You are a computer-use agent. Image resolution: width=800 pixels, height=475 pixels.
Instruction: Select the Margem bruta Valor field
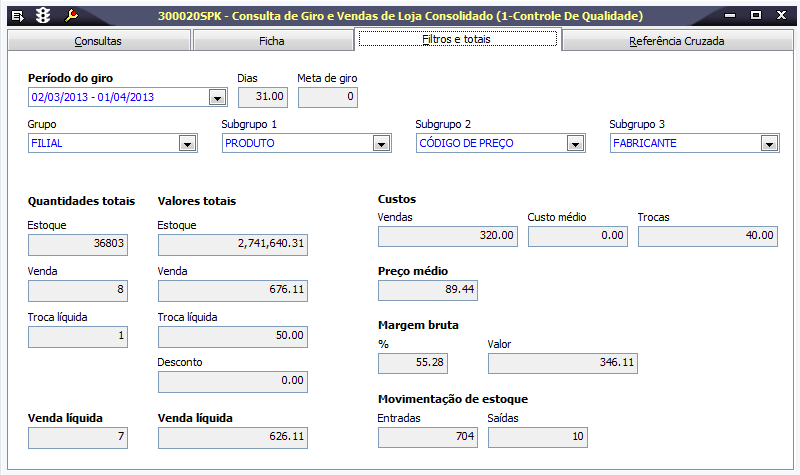point(562,362)
